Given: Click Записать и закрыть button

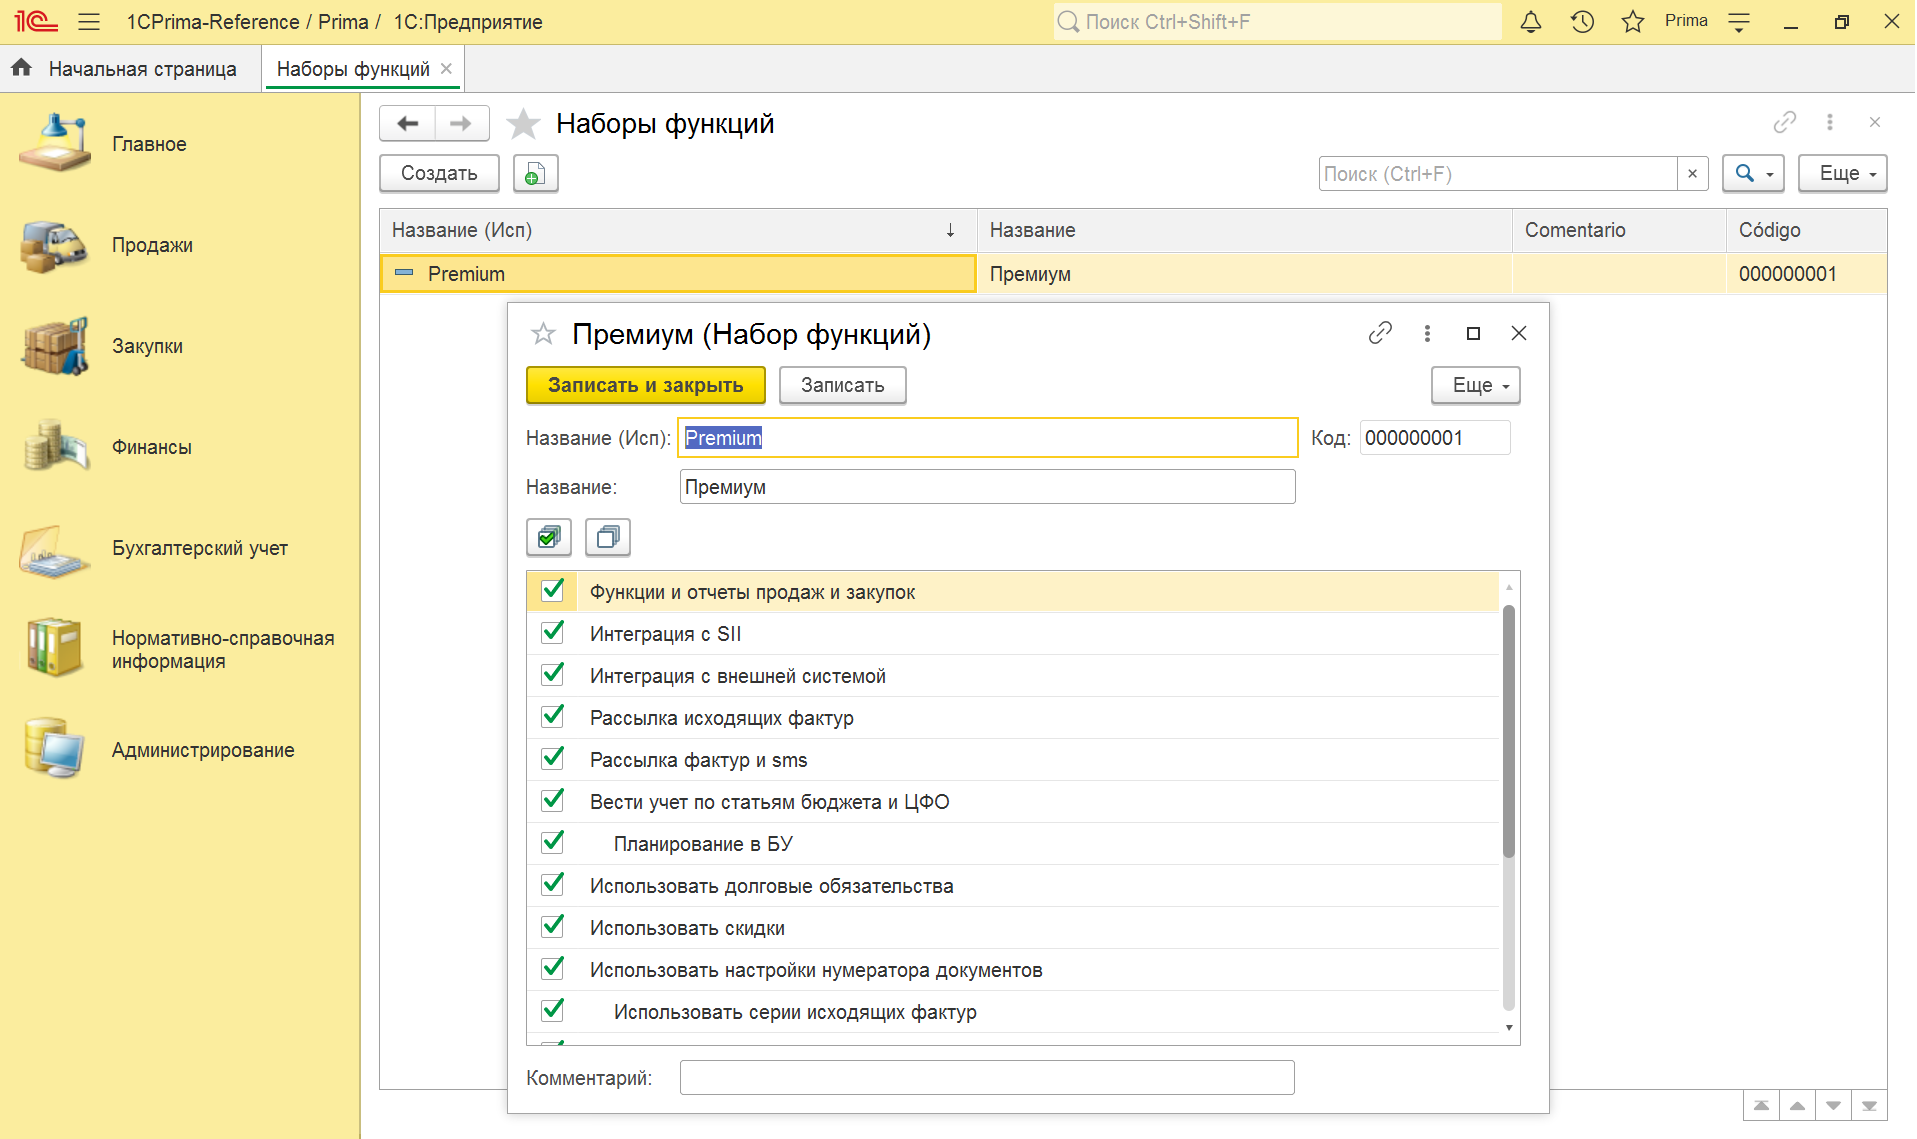Looking at the screenshot, I should click(645, 385).
